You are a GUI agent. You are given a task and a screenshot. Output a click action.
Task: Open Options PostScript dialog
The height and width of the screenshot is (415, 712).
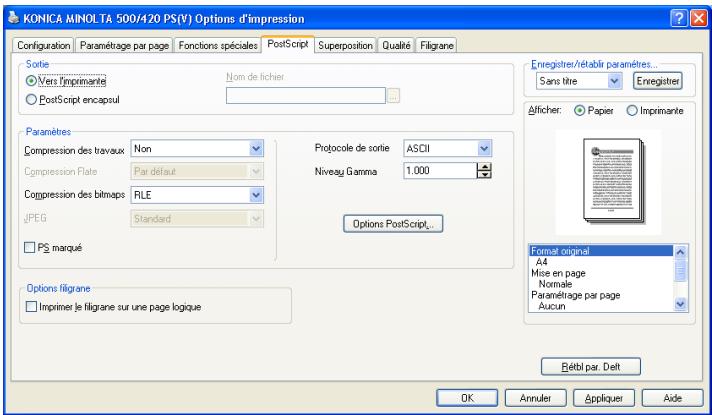pos(393,224)
